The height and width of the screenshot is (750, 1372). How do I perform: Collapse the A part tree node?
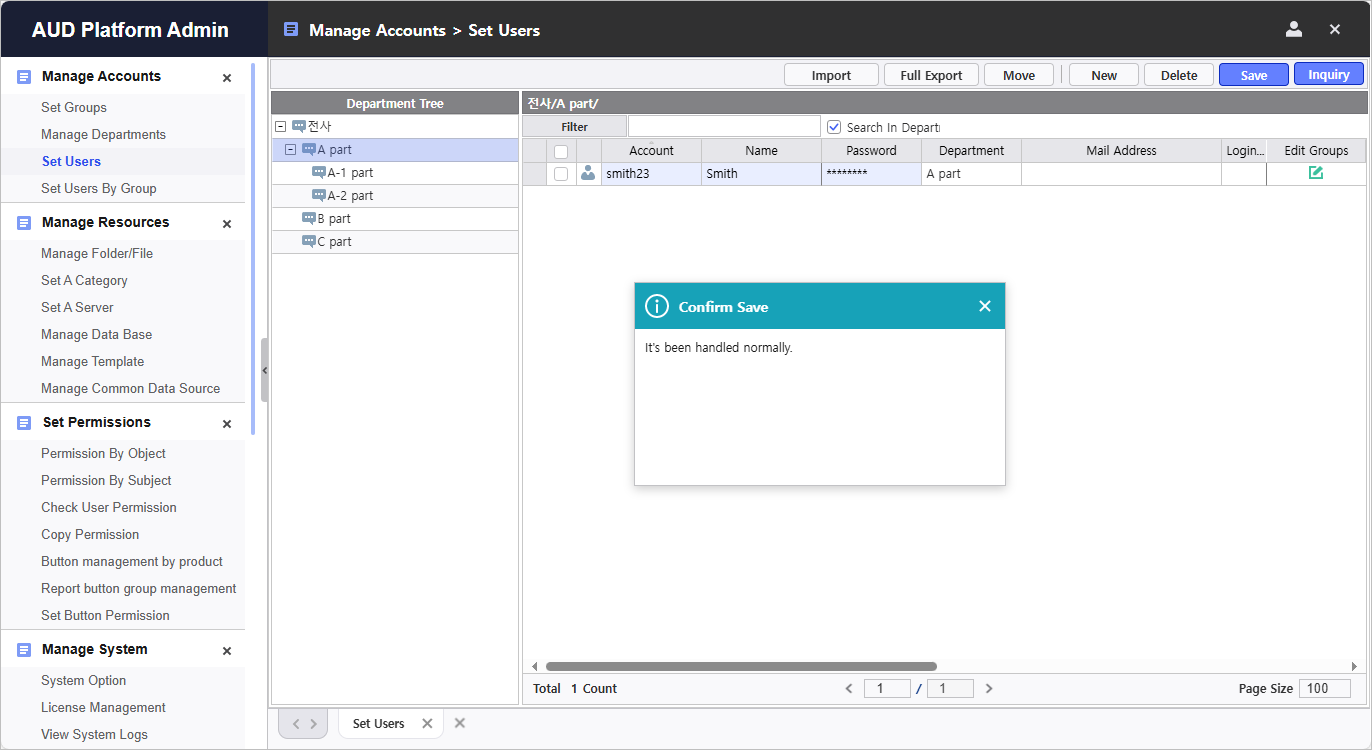291,150
